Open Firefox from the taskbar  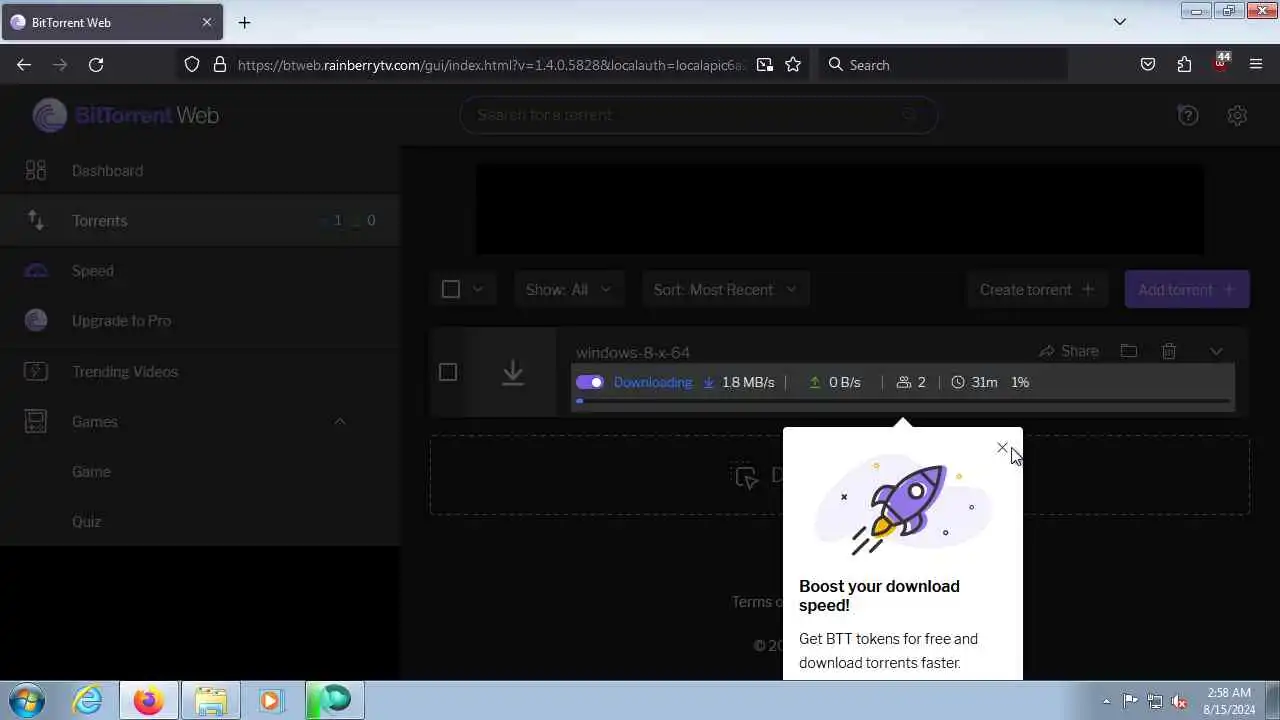click(149, 700)
